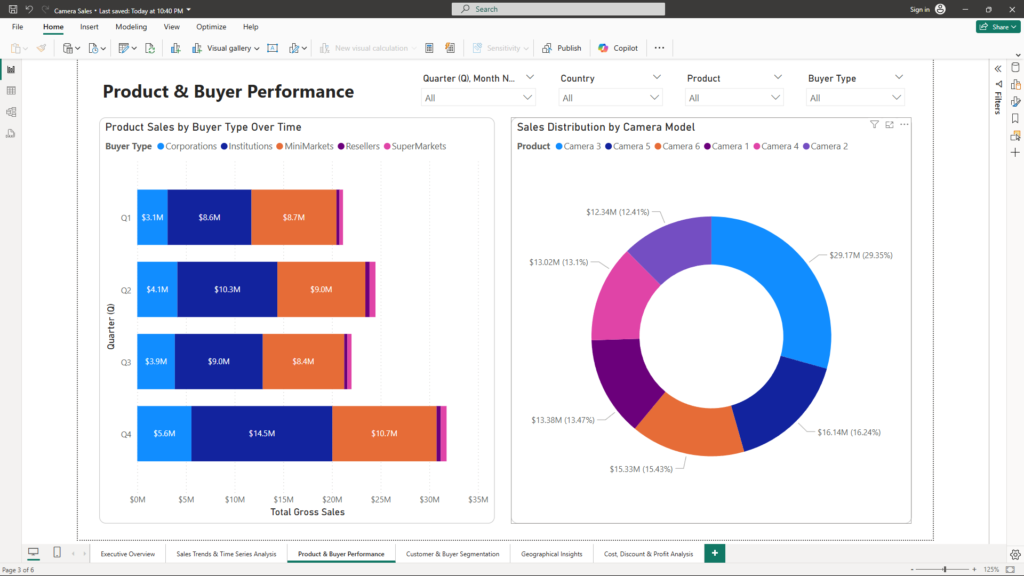Click the green Share button
1024x576 pixels.
tap(997, 27)
